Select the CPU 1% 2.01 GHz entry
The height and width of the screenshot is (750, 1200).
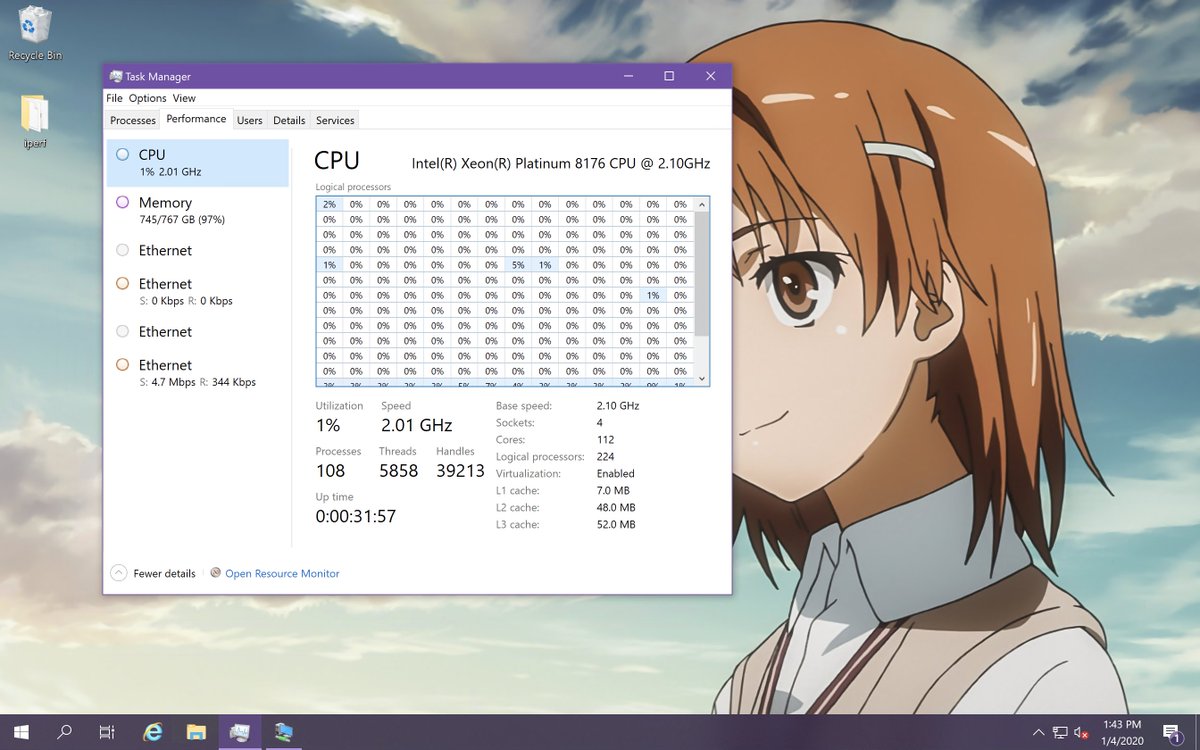198,163
